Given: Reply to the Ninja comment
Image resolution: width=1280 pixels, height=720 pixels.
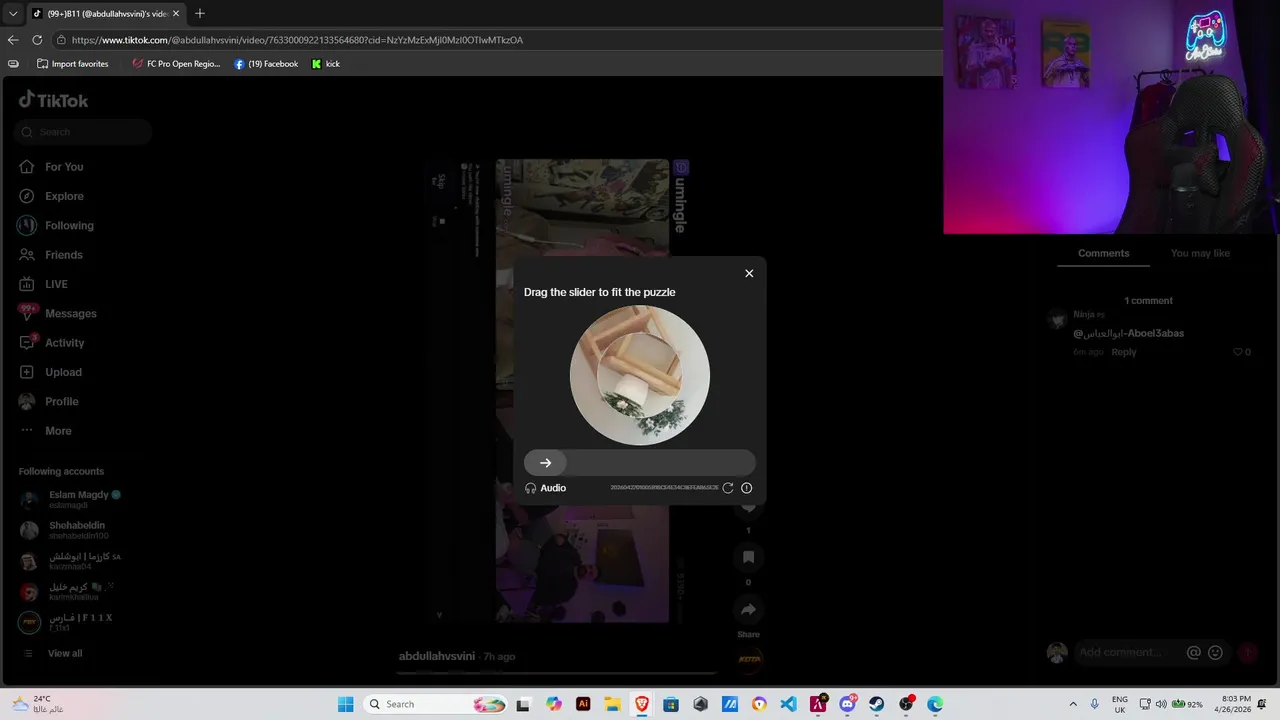Looking at the screenshot, I should point(1124,352).
